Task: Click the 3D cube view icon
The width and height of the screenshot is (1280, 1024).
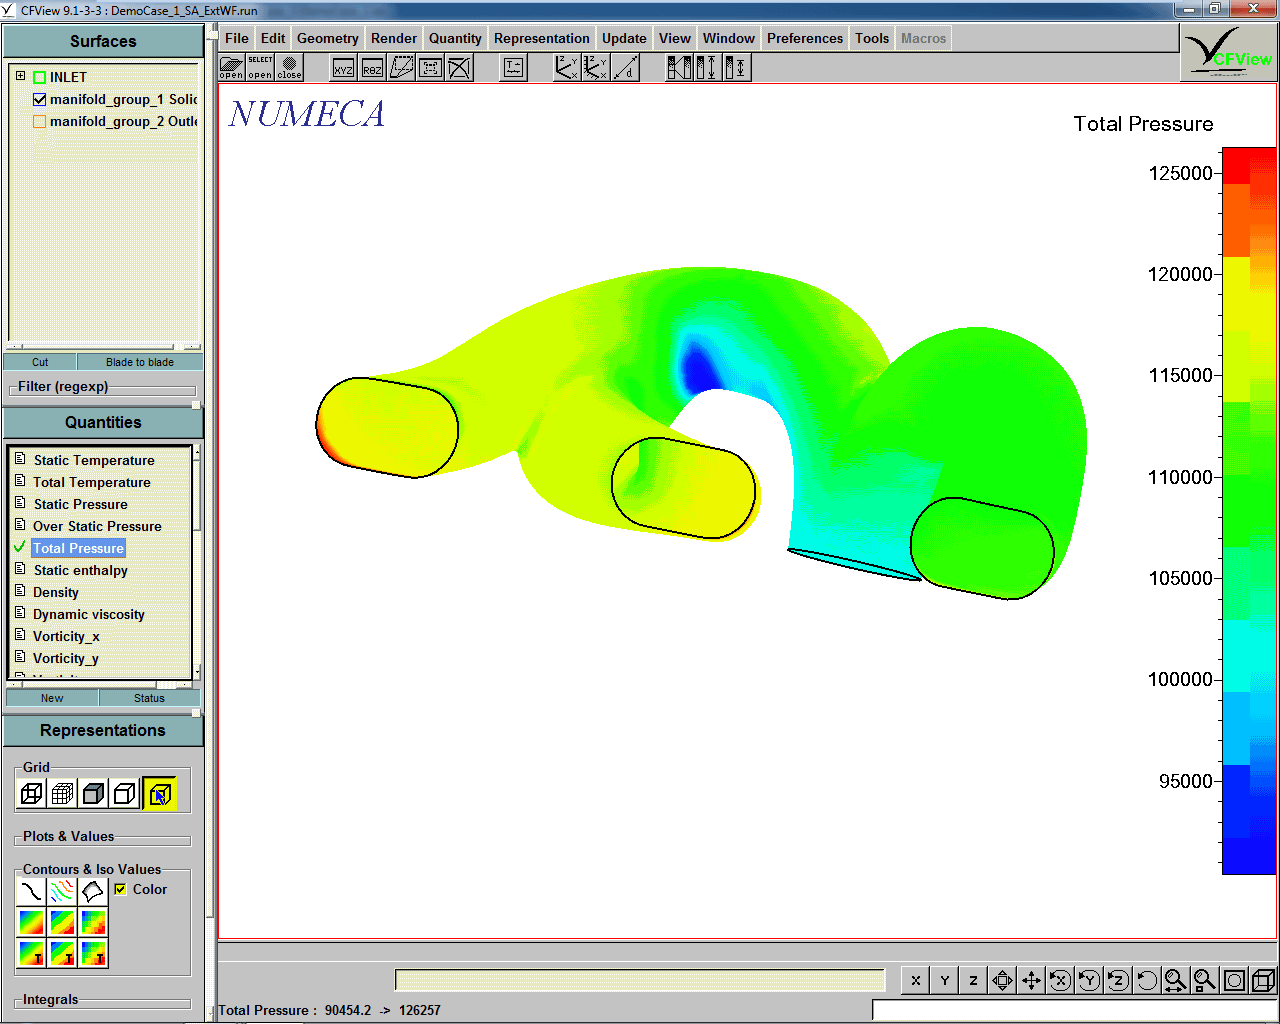Action: point(1262,980)
